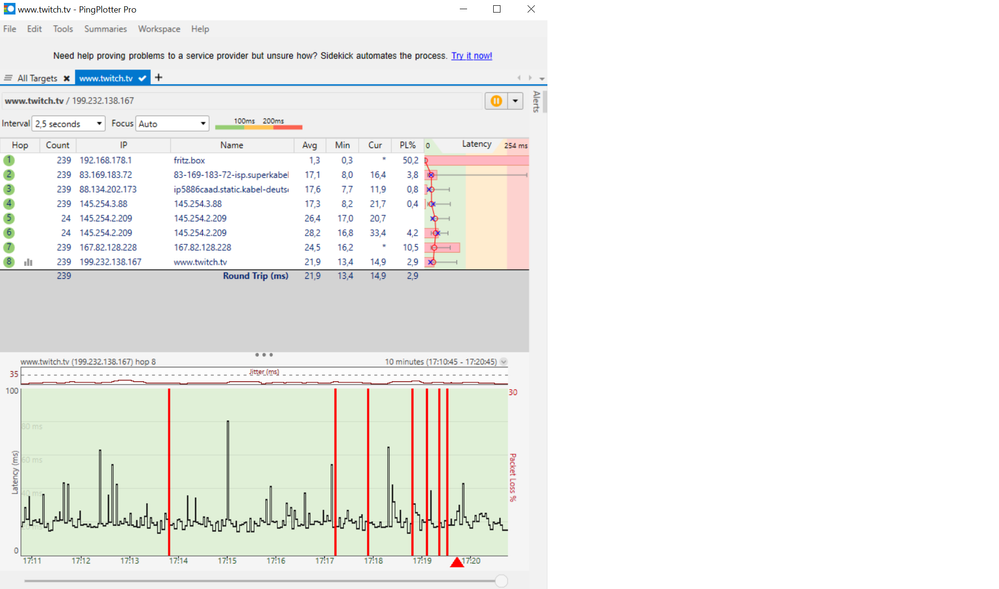Click the hop 7 packet loss value 10,5

(410, 247)
